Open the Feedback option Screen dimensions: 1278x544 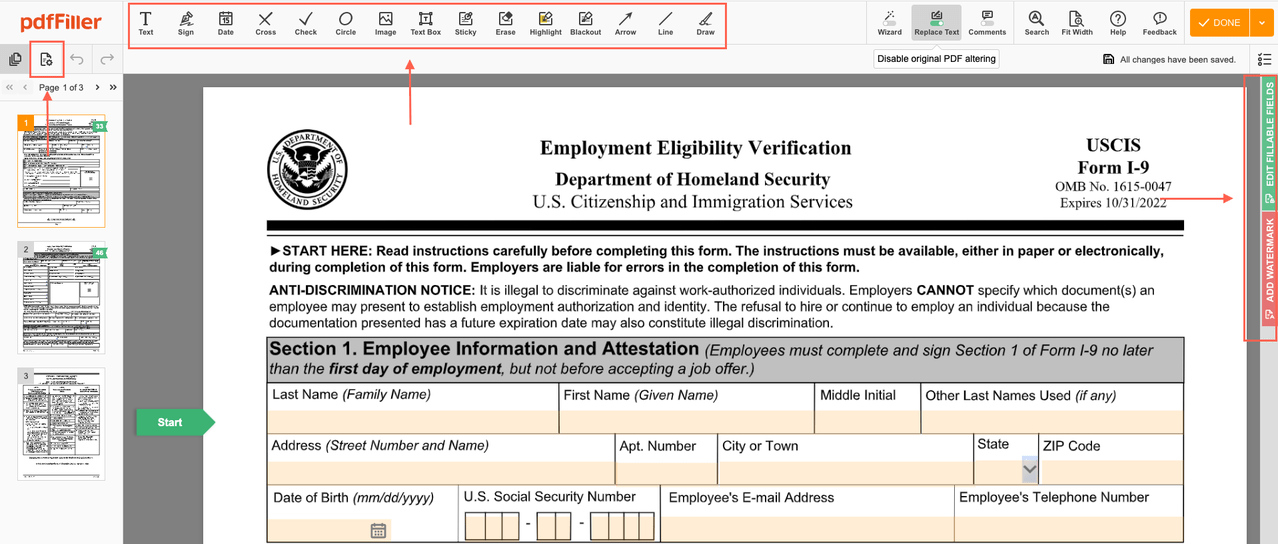1159,23
